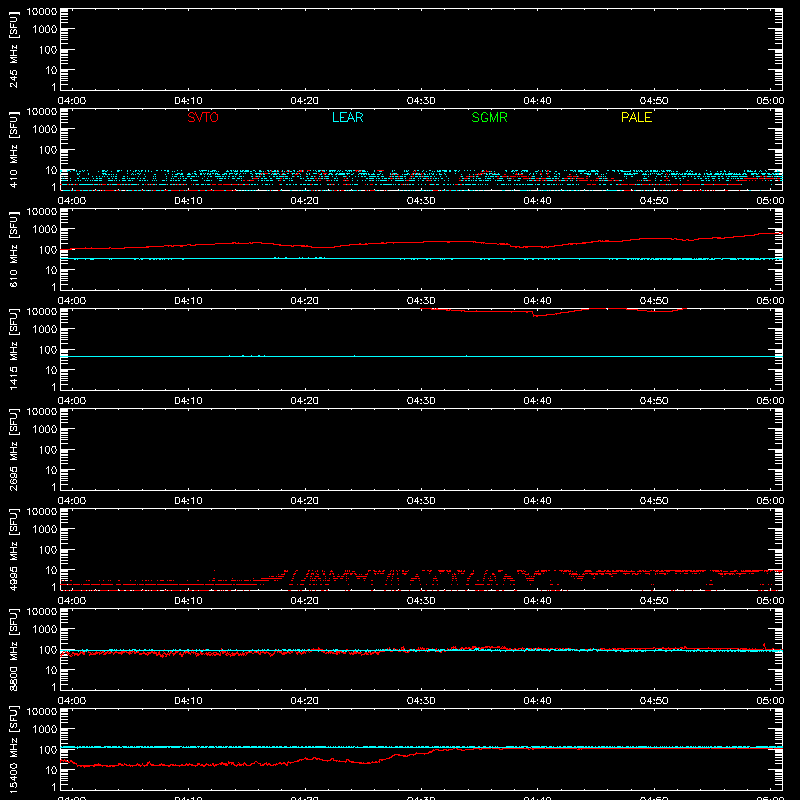This screenshot has width=800, height=800.
Task: Click 04:10 tick below the 2695 MHz panel
Action: click(188, 501)
